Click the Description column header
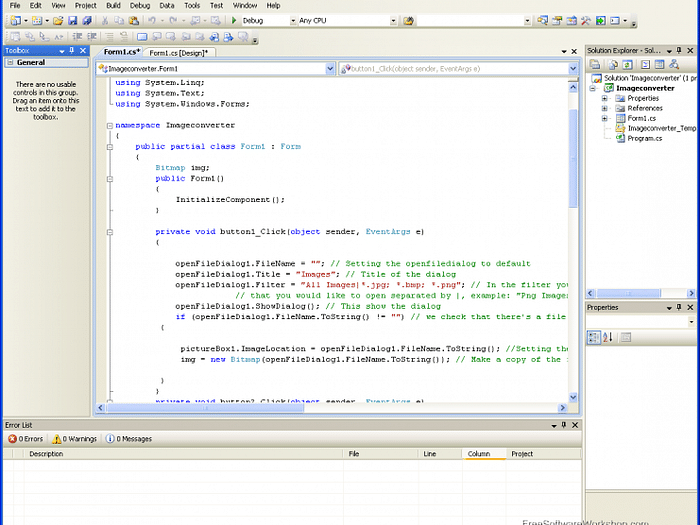The height and width of the screenshot is (525, 700). coord(47,454)
